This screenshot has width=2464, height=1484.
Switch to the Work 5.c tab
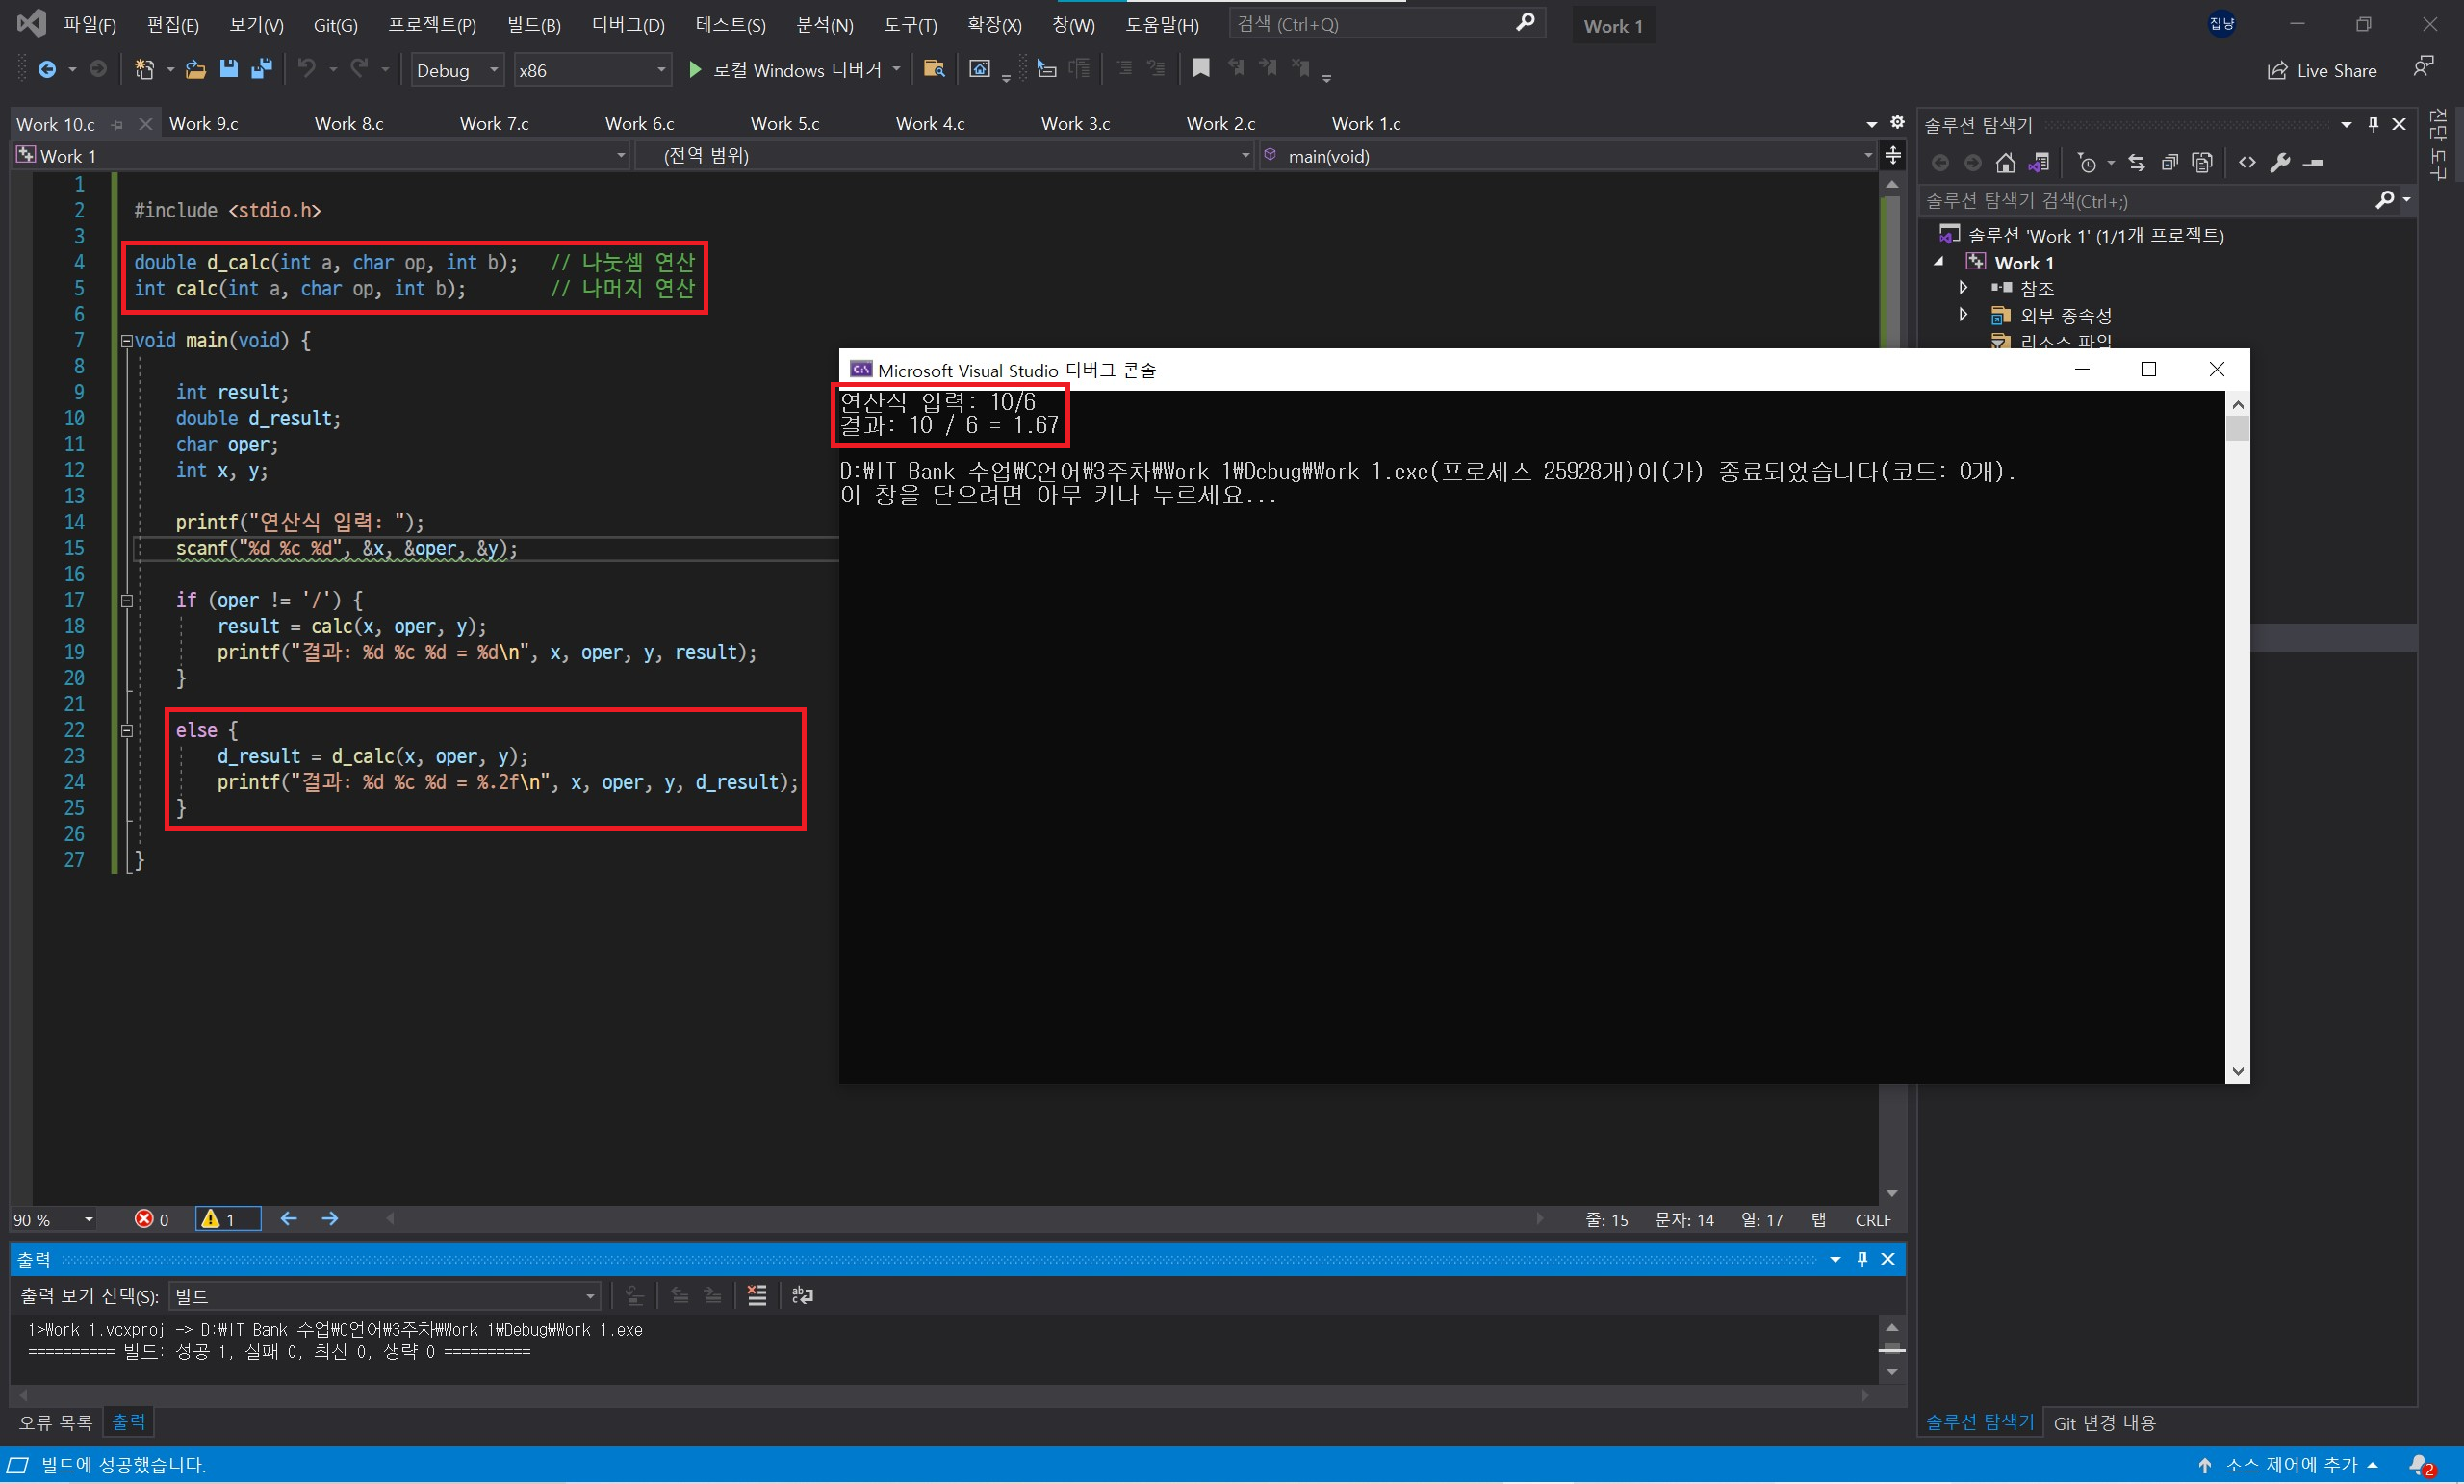pos(785,124)
